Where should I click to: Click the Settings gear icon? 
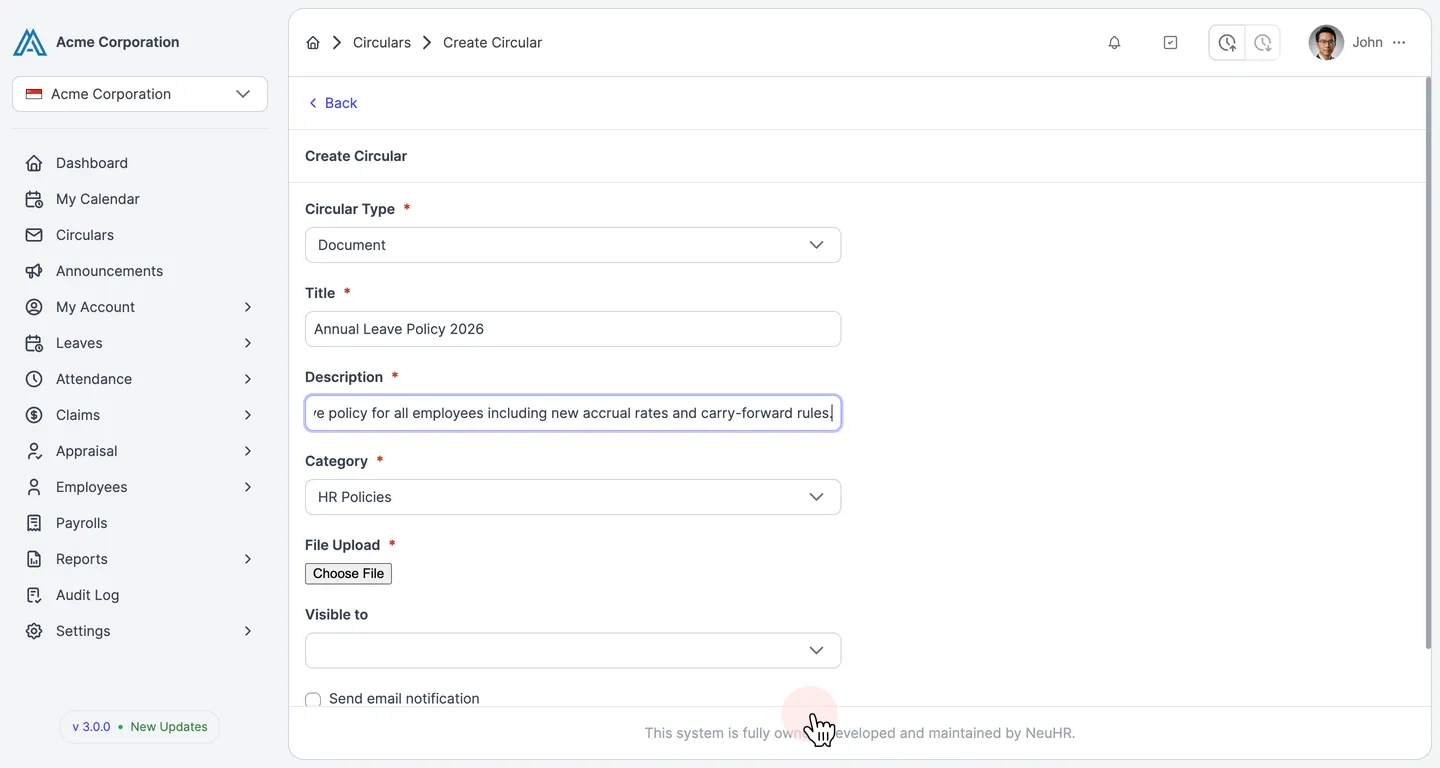tap(34, 631)
